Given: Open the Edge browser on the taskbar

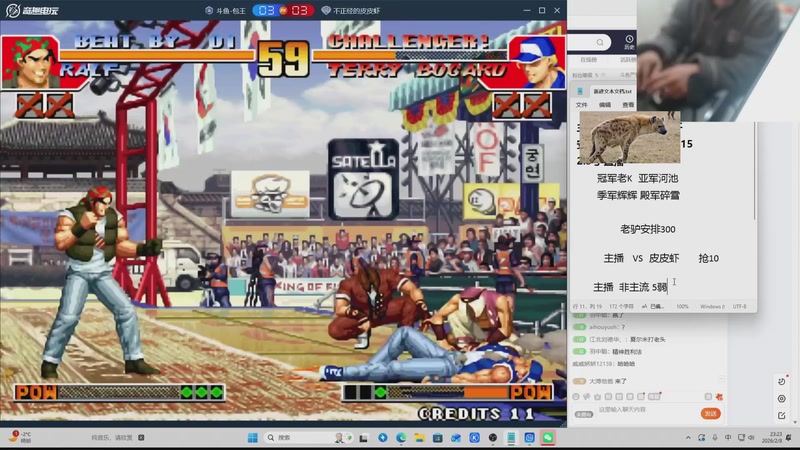Looking at the screenshot, I should [401, 438].
